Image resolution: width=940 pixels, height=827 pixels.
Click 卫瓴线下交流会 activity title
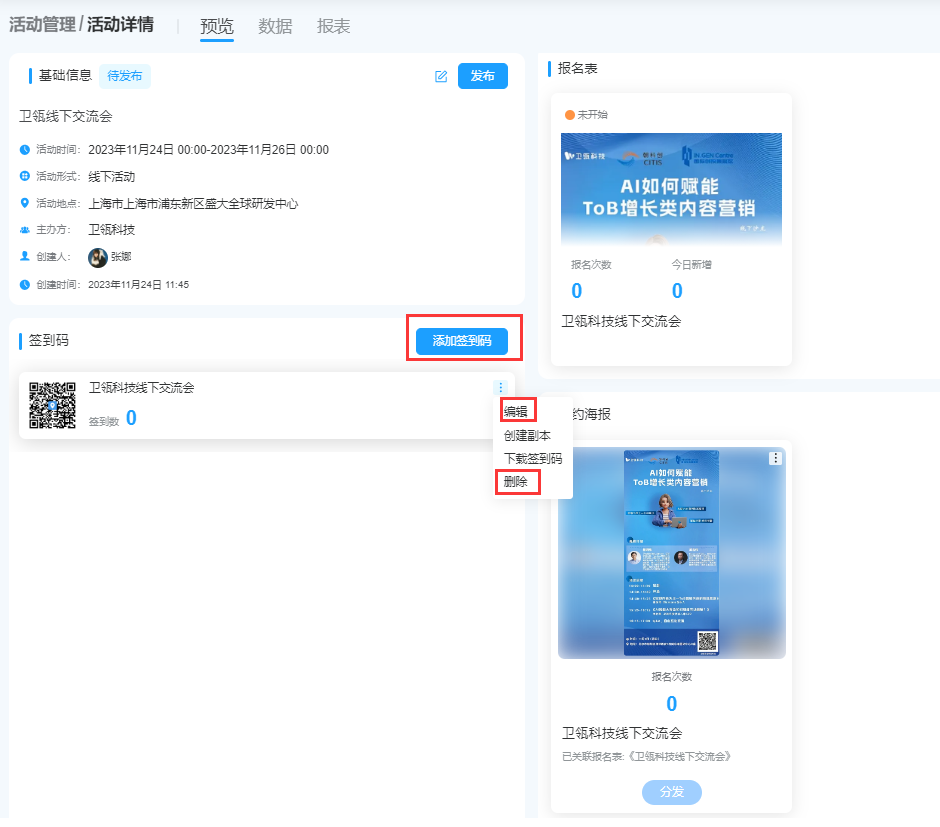coord(65,116)
